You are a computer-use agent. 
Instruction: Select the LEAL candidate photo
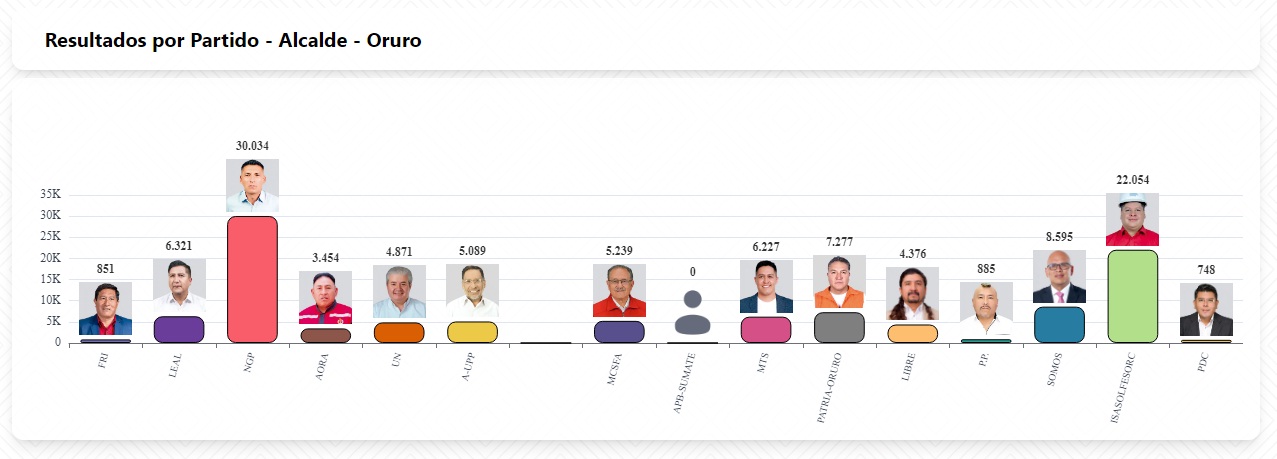tap(179, 285)
